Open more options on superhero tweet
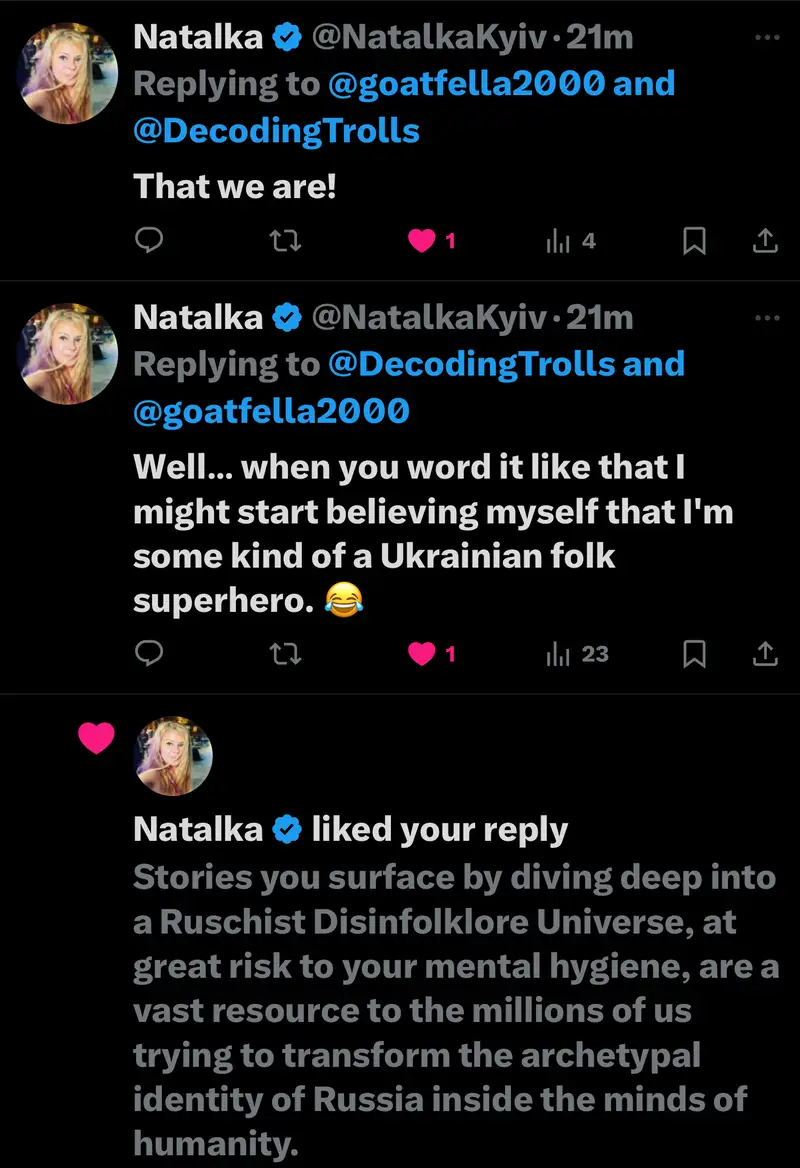 pyautogui.click(x=766, y=318)
